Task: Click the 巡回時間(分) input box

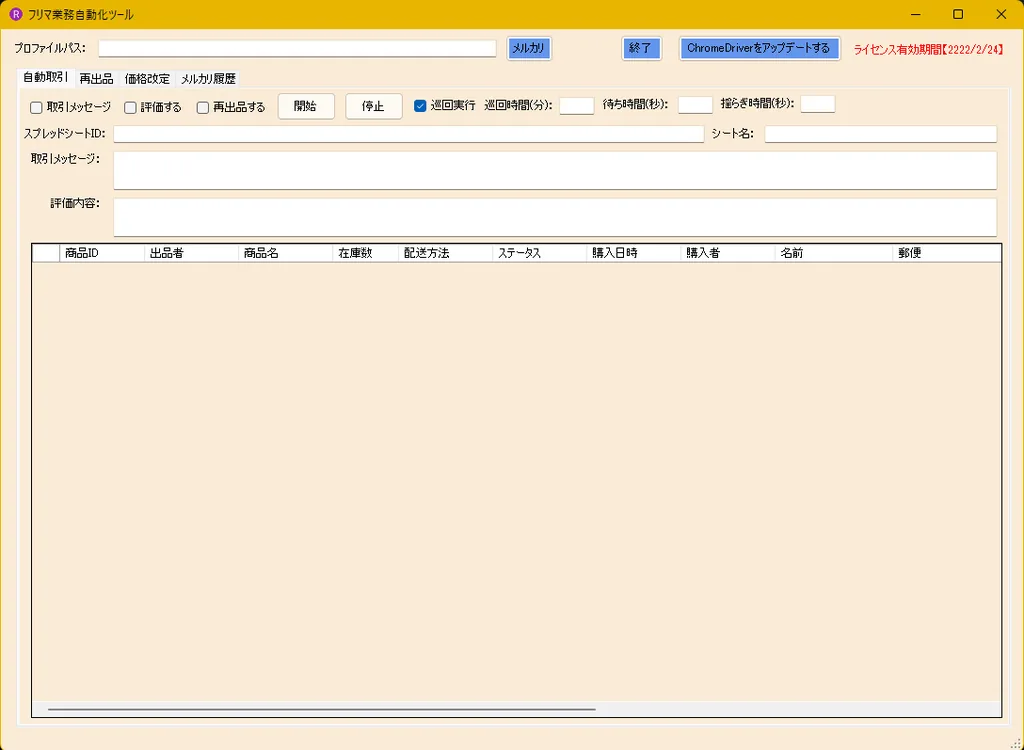Action: (x=577, y=106)
